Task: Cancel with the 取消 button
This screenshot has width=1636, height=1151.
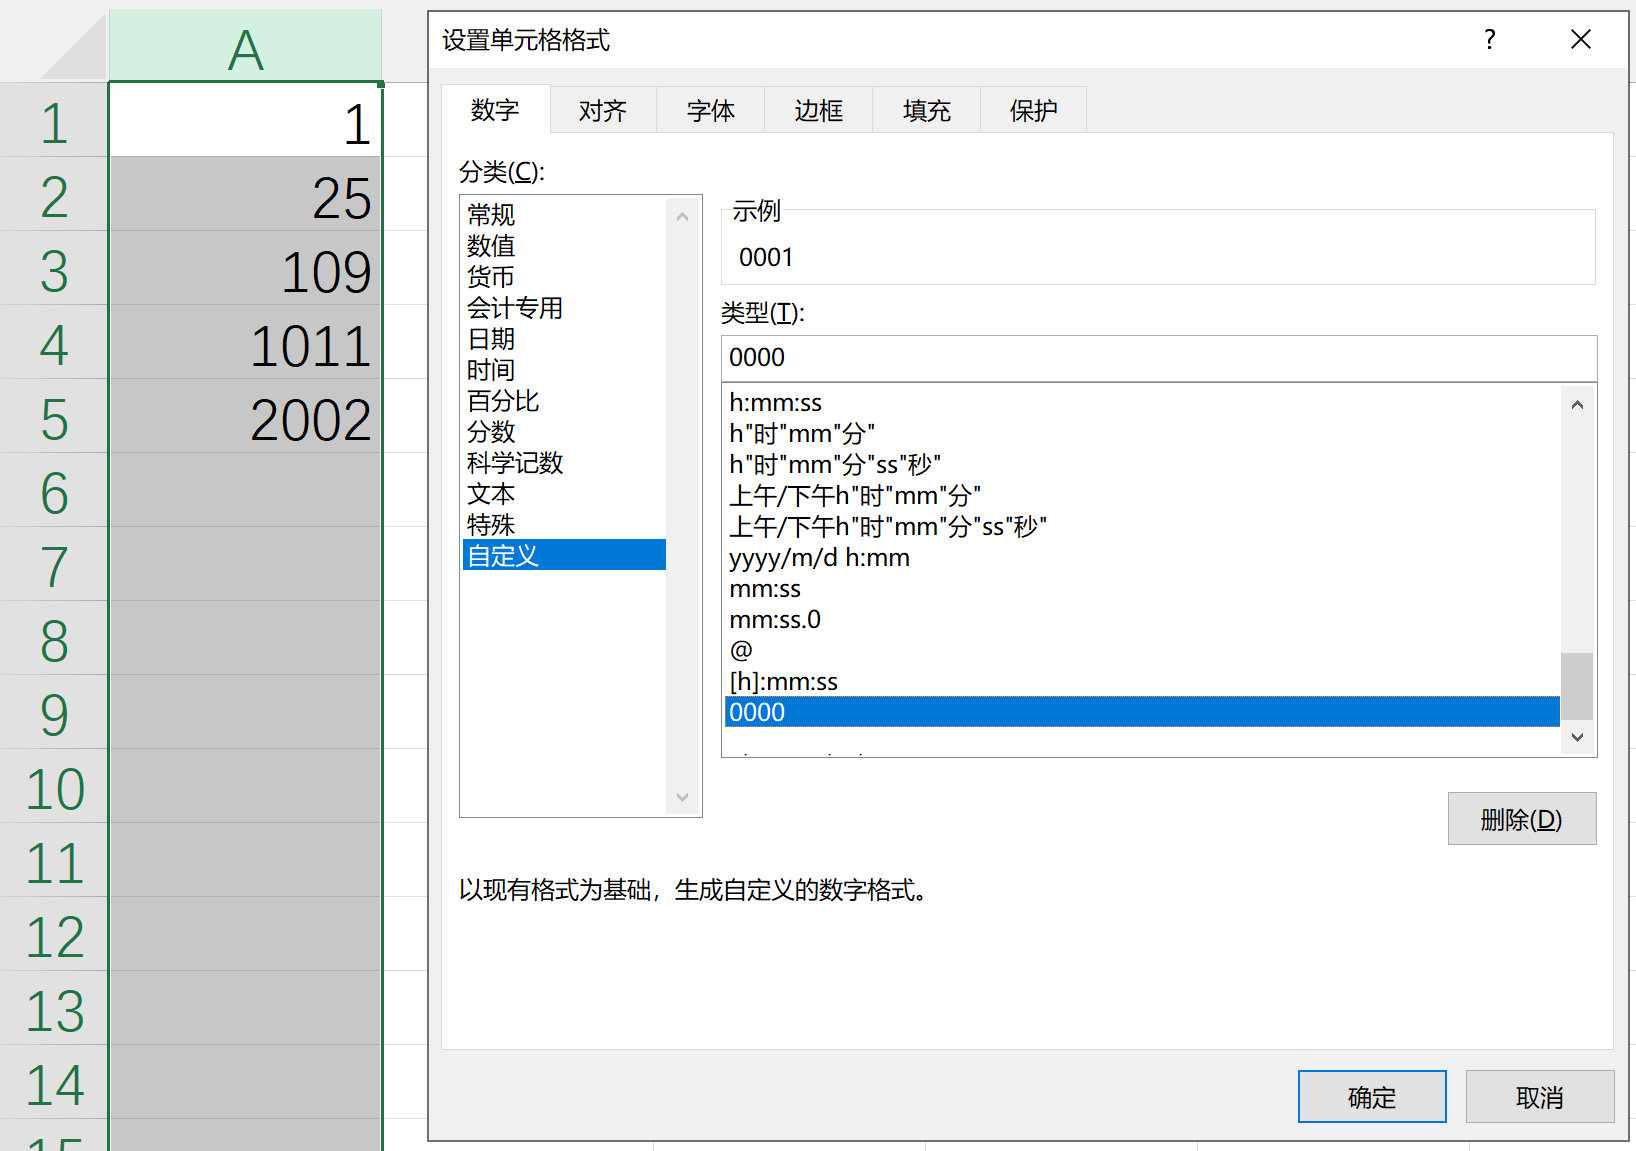Action: pos(1539,1097)
